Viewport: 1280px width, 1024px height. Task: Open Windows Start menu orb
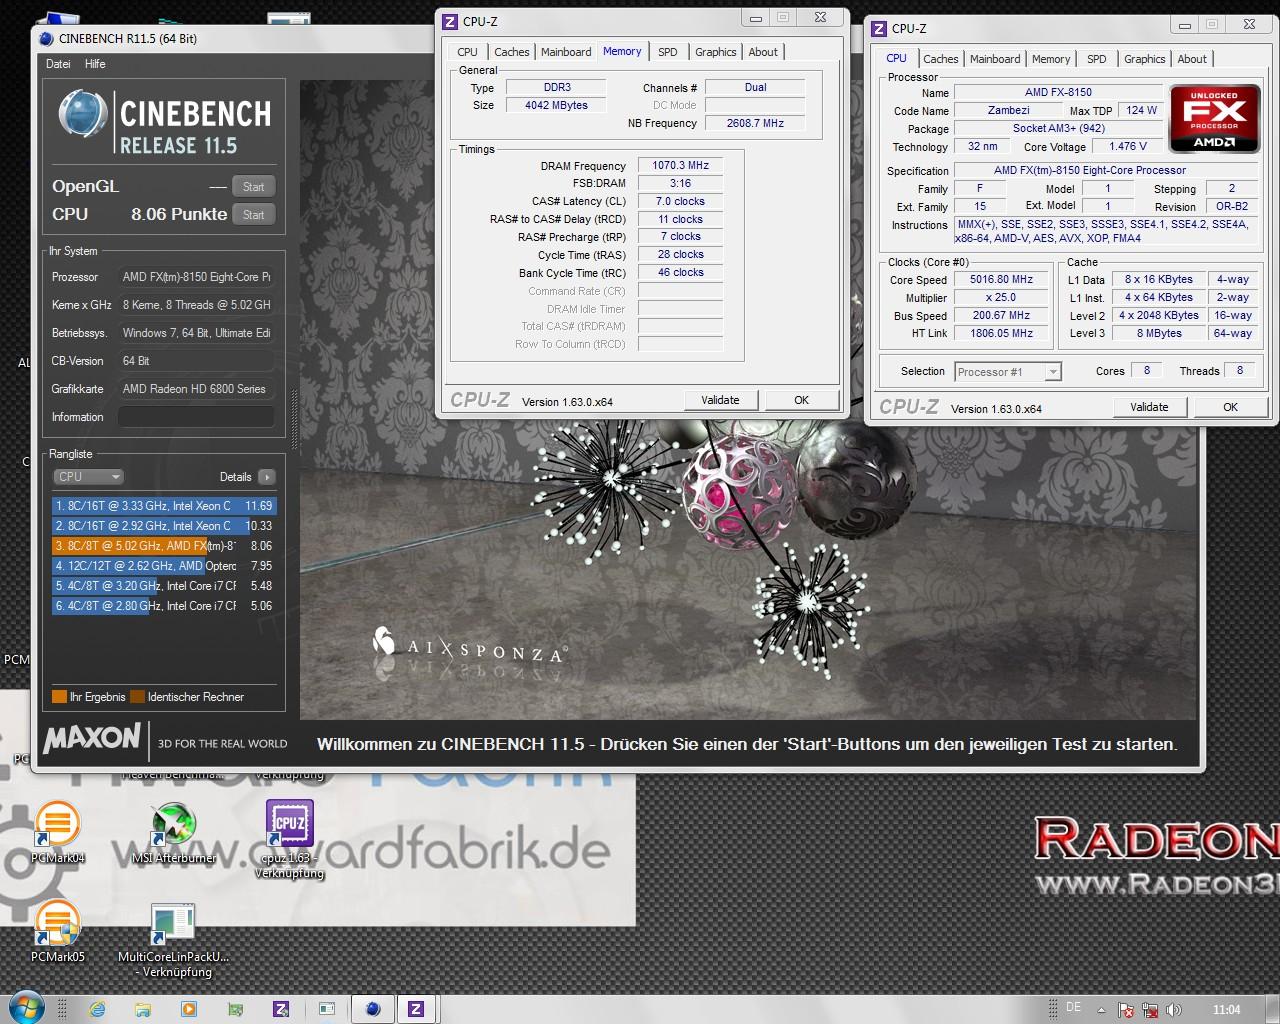[x=26, y=1008]
